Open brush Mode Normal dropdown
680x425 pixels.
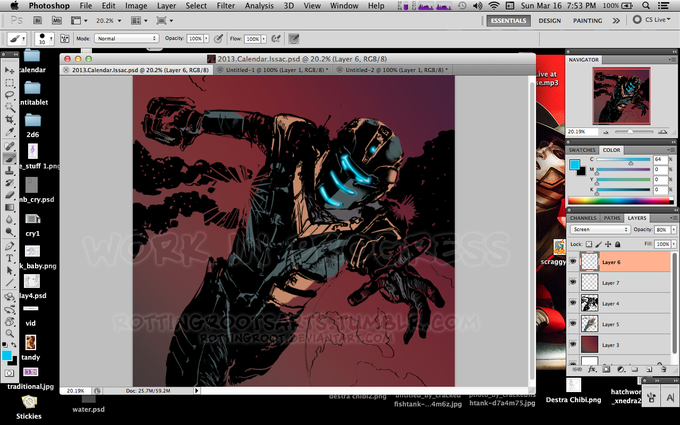126,39
